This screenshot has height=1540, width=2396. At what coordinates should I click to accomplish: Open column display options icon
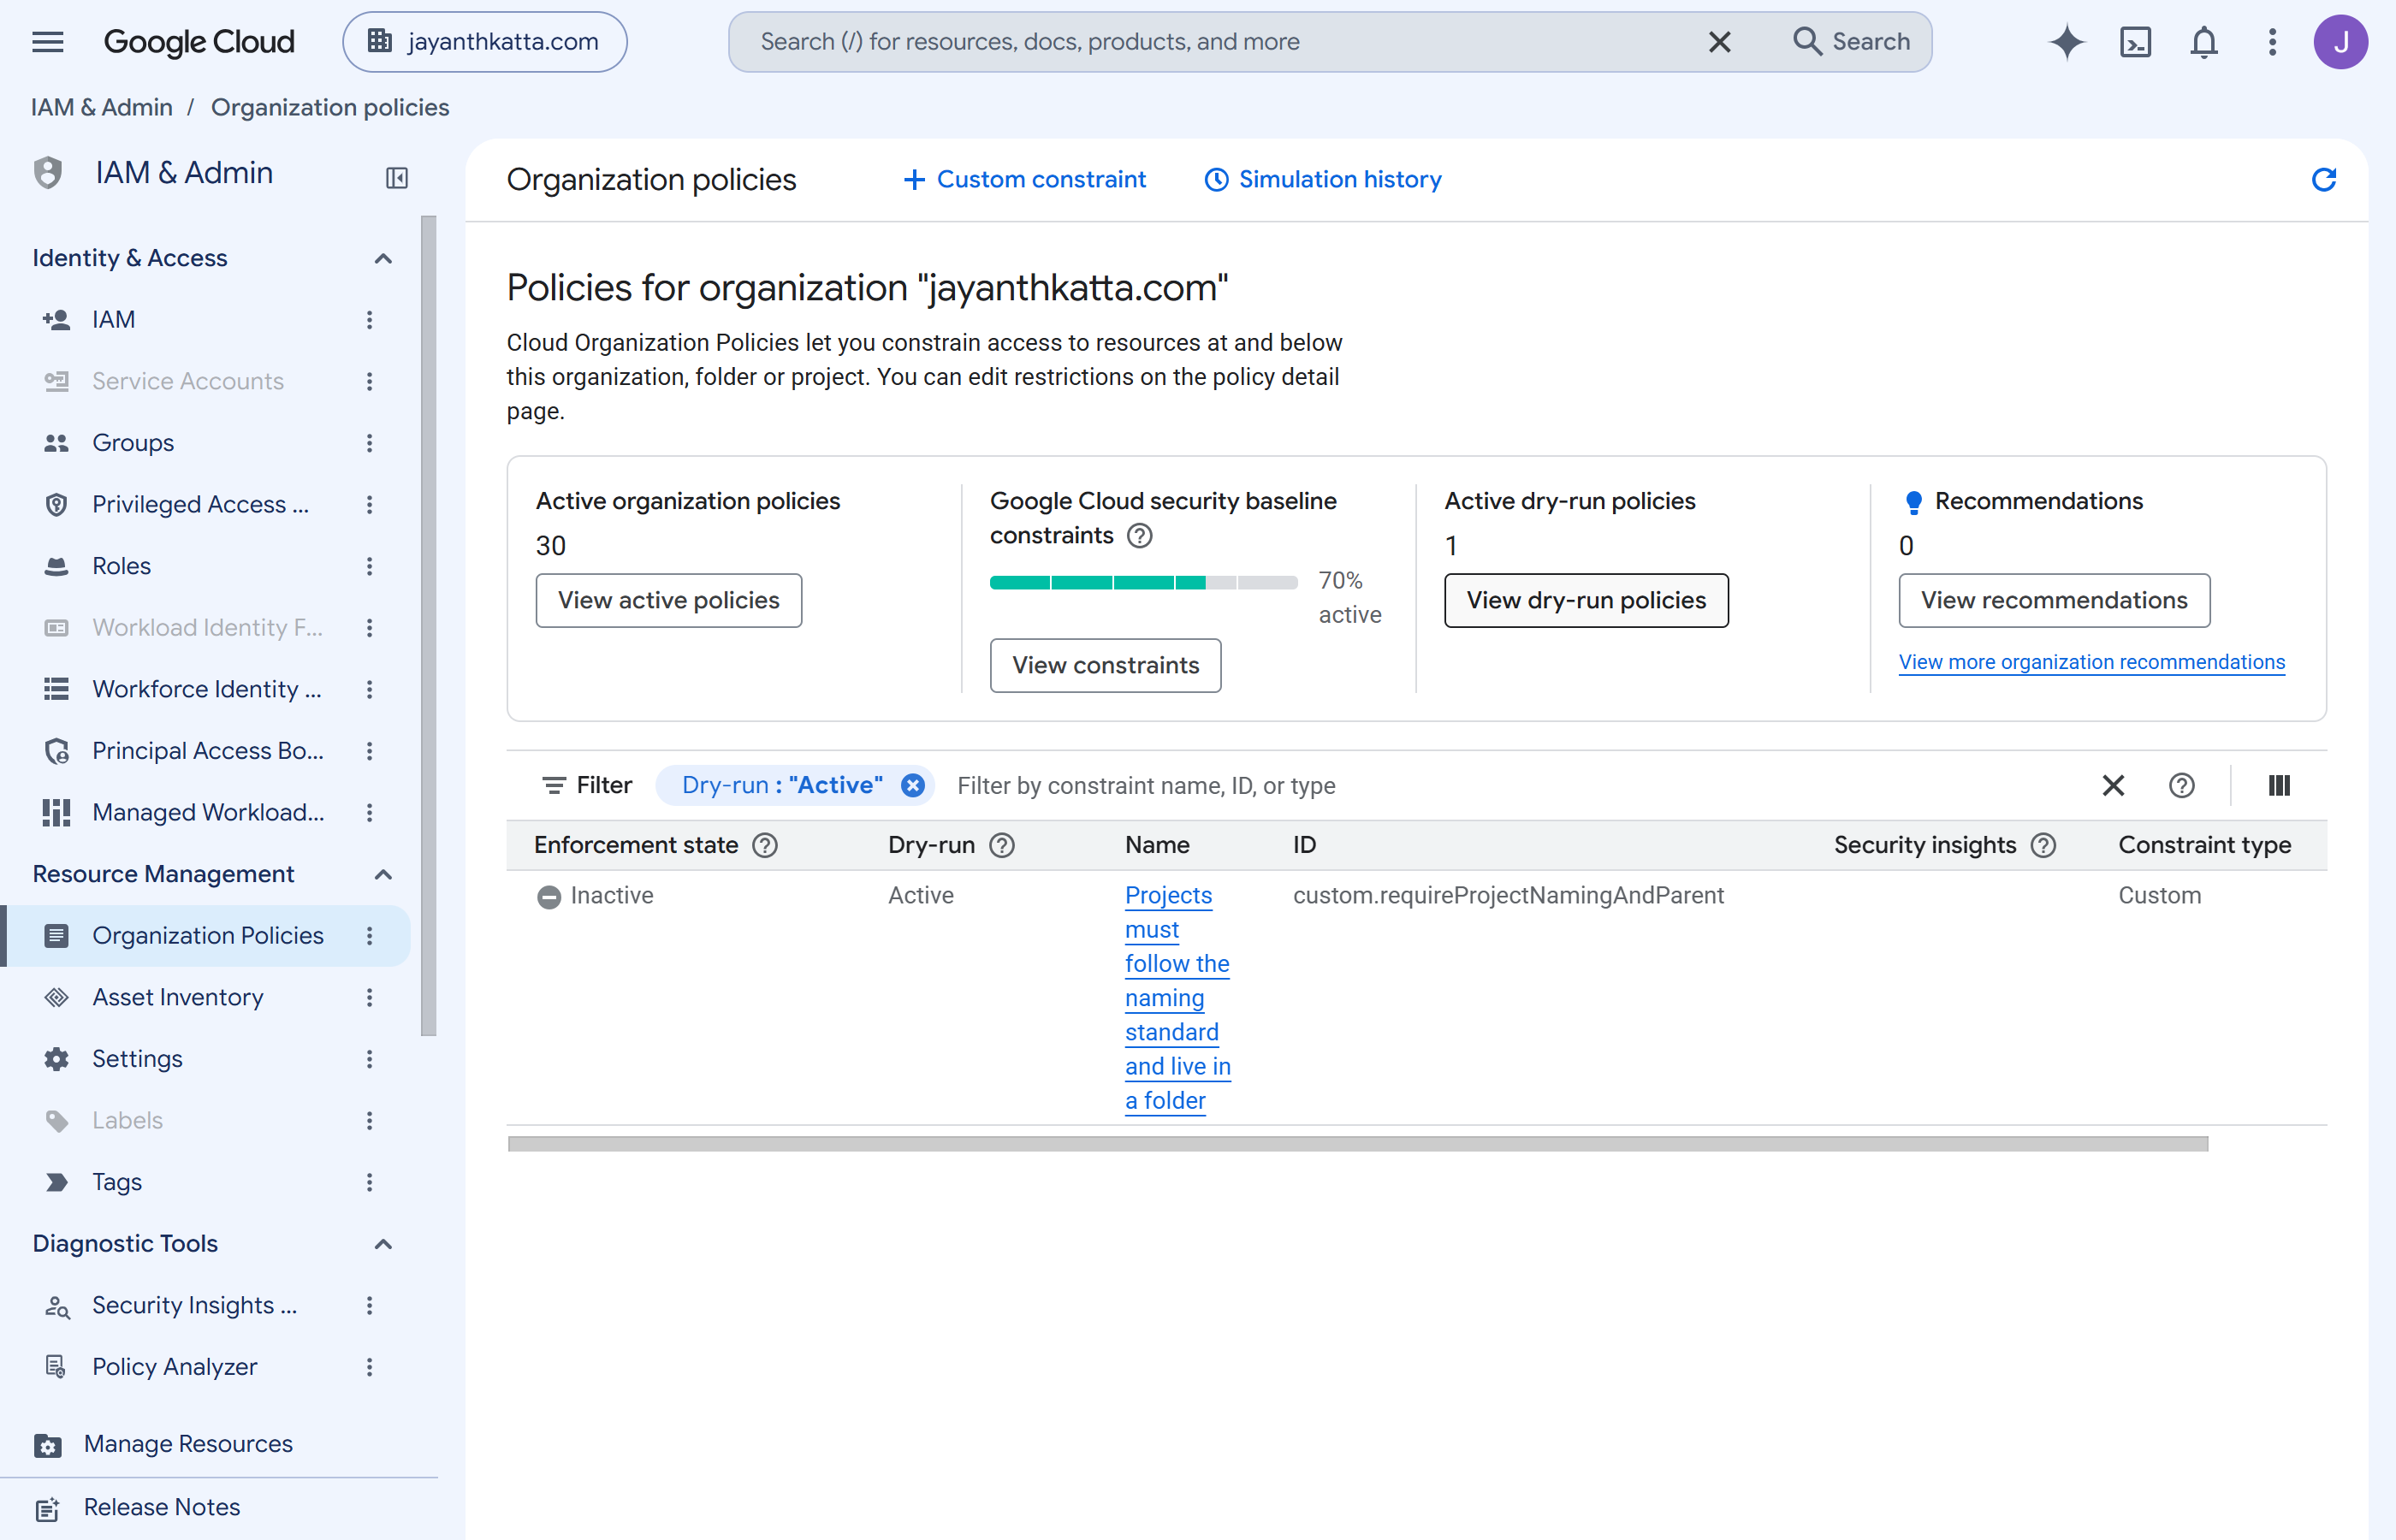2279,785
